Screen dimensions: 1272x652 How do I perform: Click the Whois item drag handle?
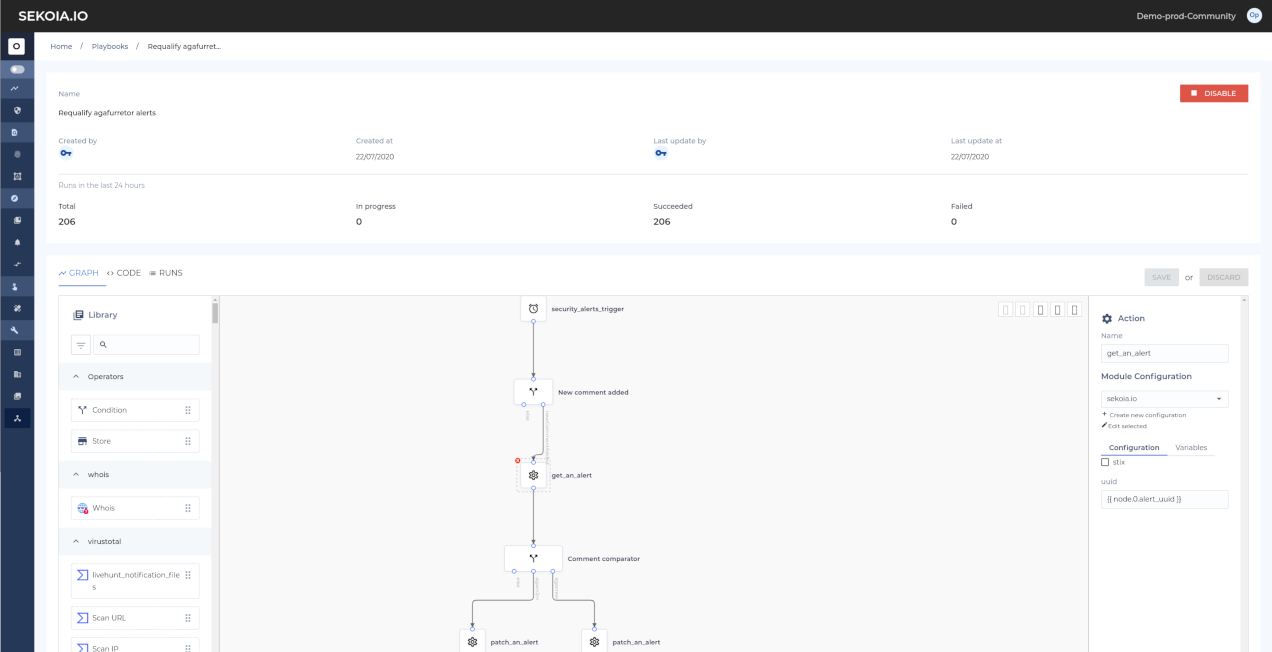(187, 508)
